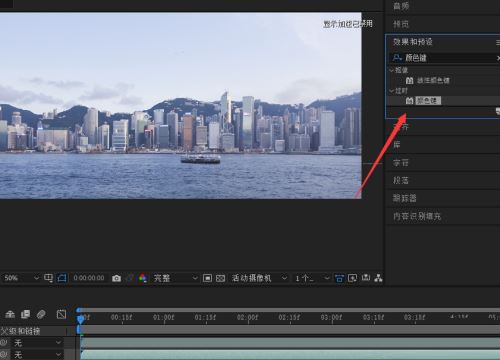Click the 02:00f mark on time ruler

click(247, 317)
